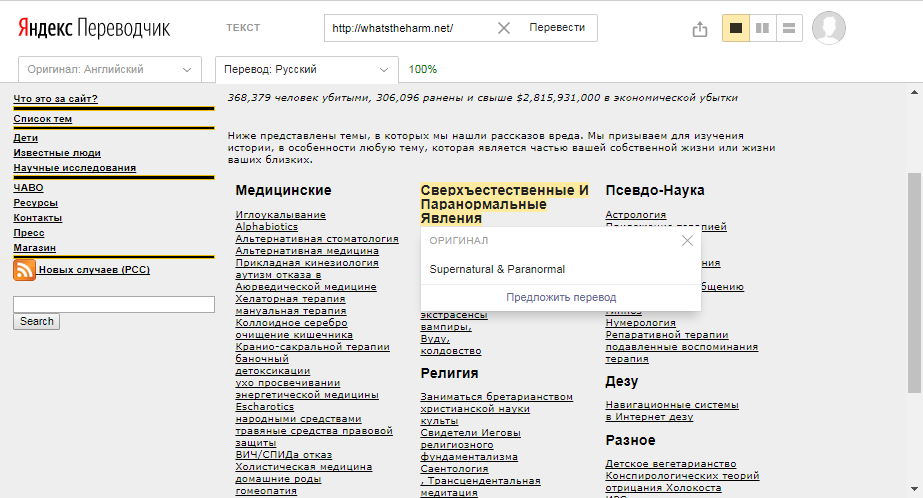Open the Магазин sidebar link

click(x=35, y=247)
